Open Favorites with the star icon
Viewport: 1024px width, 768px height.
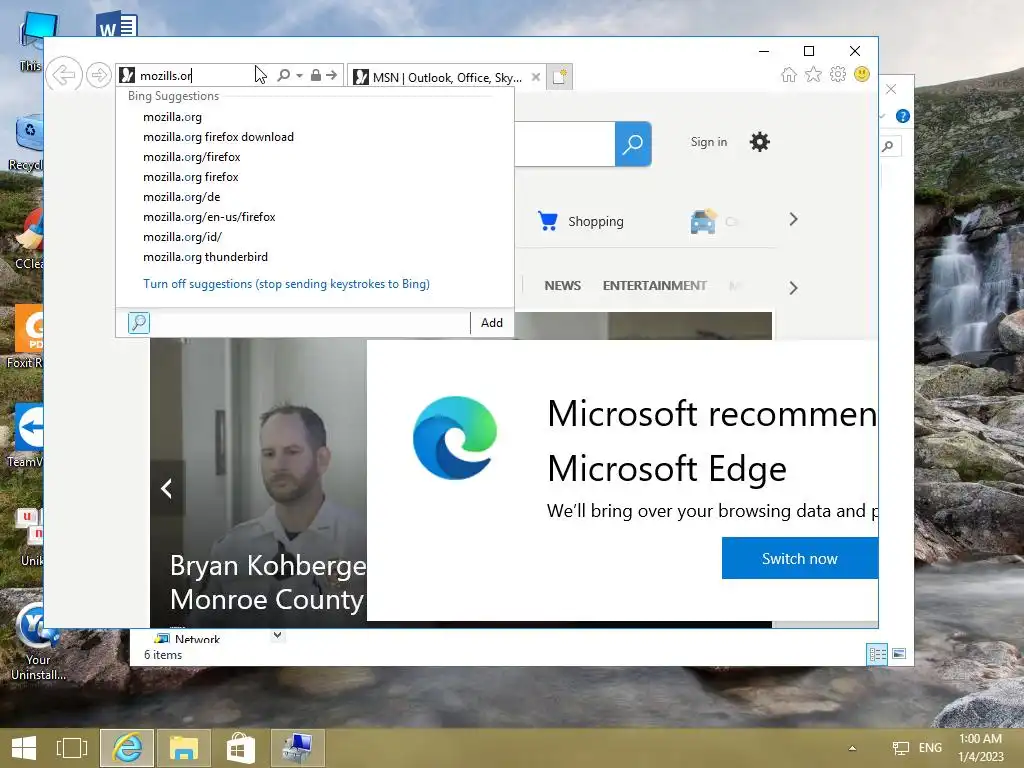tap(813, 74)
